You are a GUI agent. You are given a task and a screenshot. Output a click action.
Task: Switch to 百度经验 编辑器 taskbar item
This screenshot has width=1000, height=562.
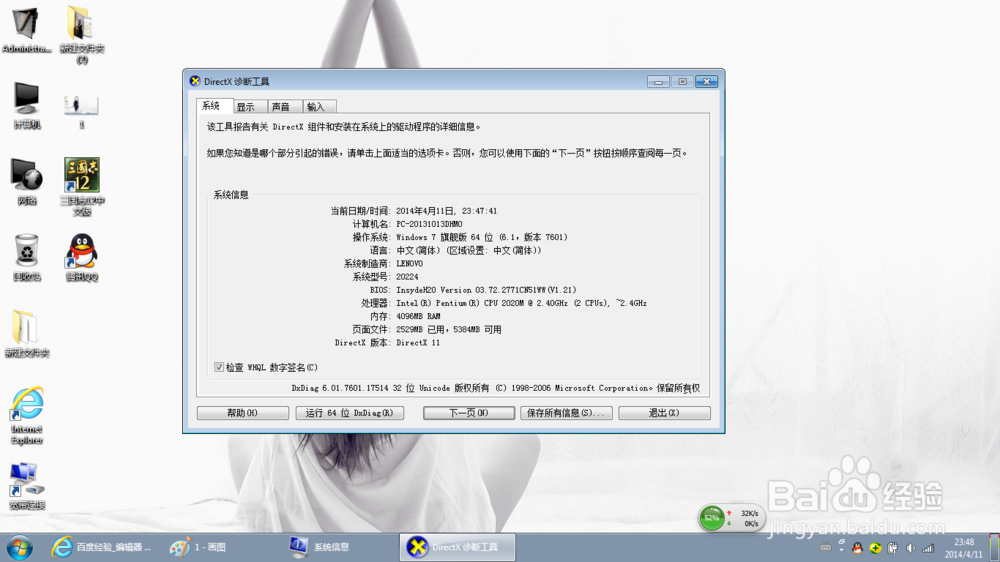(102, 547)
